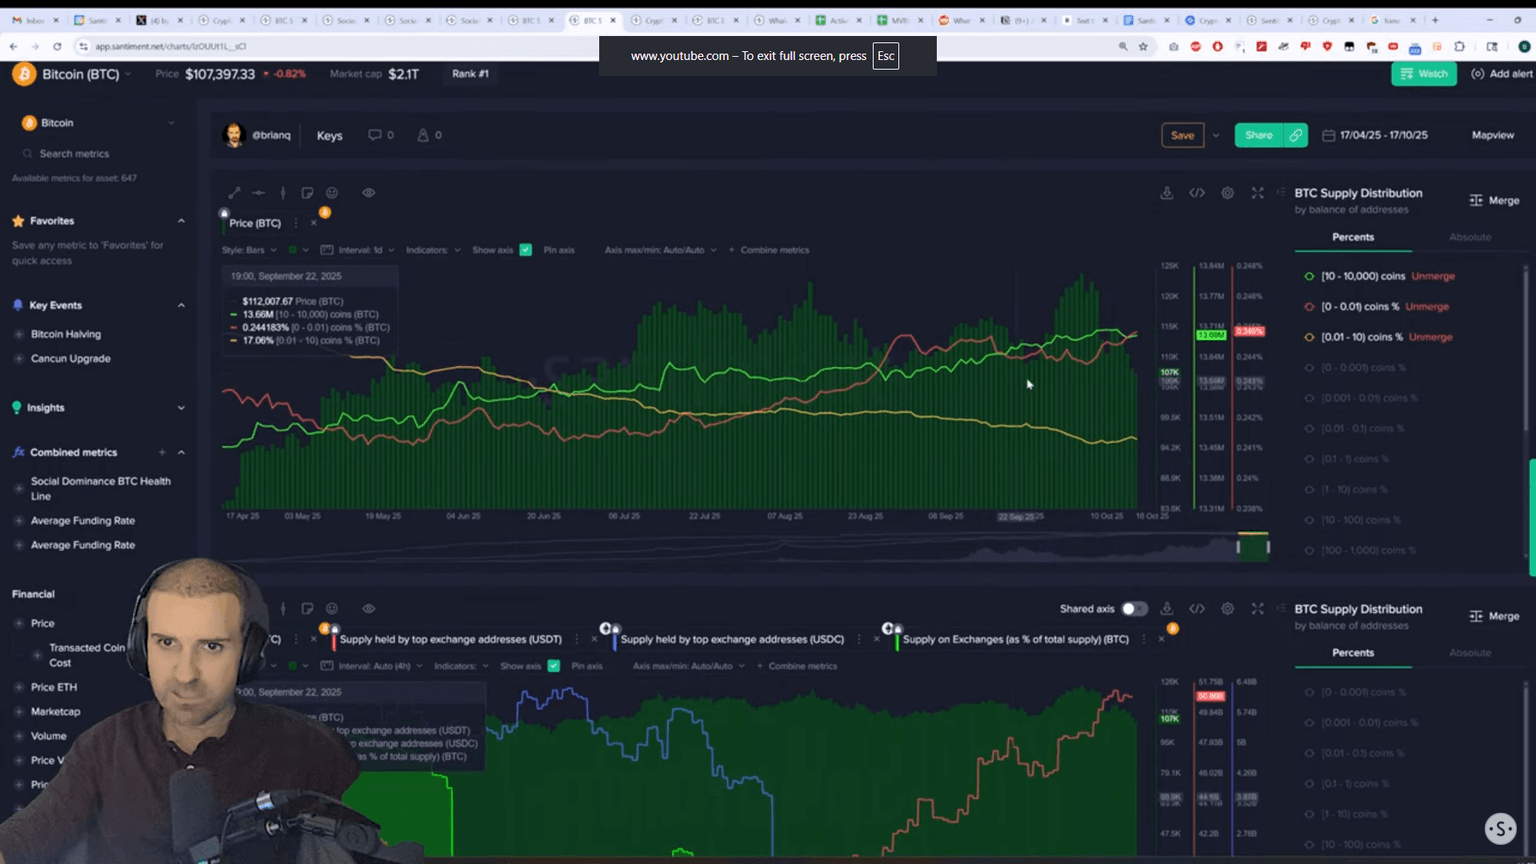Click the green Watch button
Image resolution: width=1536 pixels, height=864 pixels.
tap(1423, 74)
